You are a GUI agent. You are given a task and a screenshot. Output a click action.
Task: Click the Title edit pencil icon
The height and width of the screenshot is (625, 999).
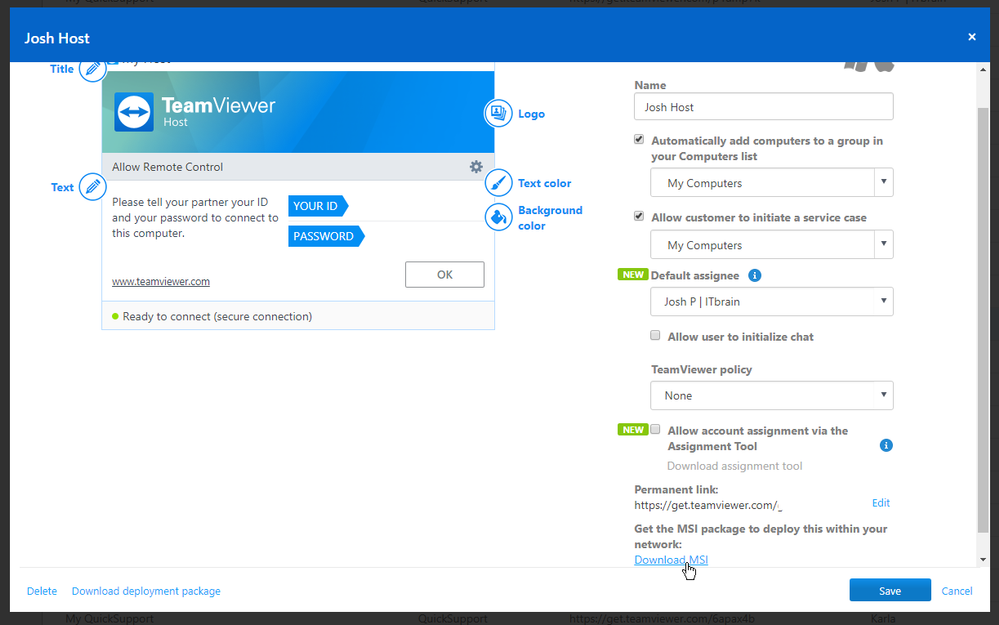pyautogui.click(x=92, y=69)
